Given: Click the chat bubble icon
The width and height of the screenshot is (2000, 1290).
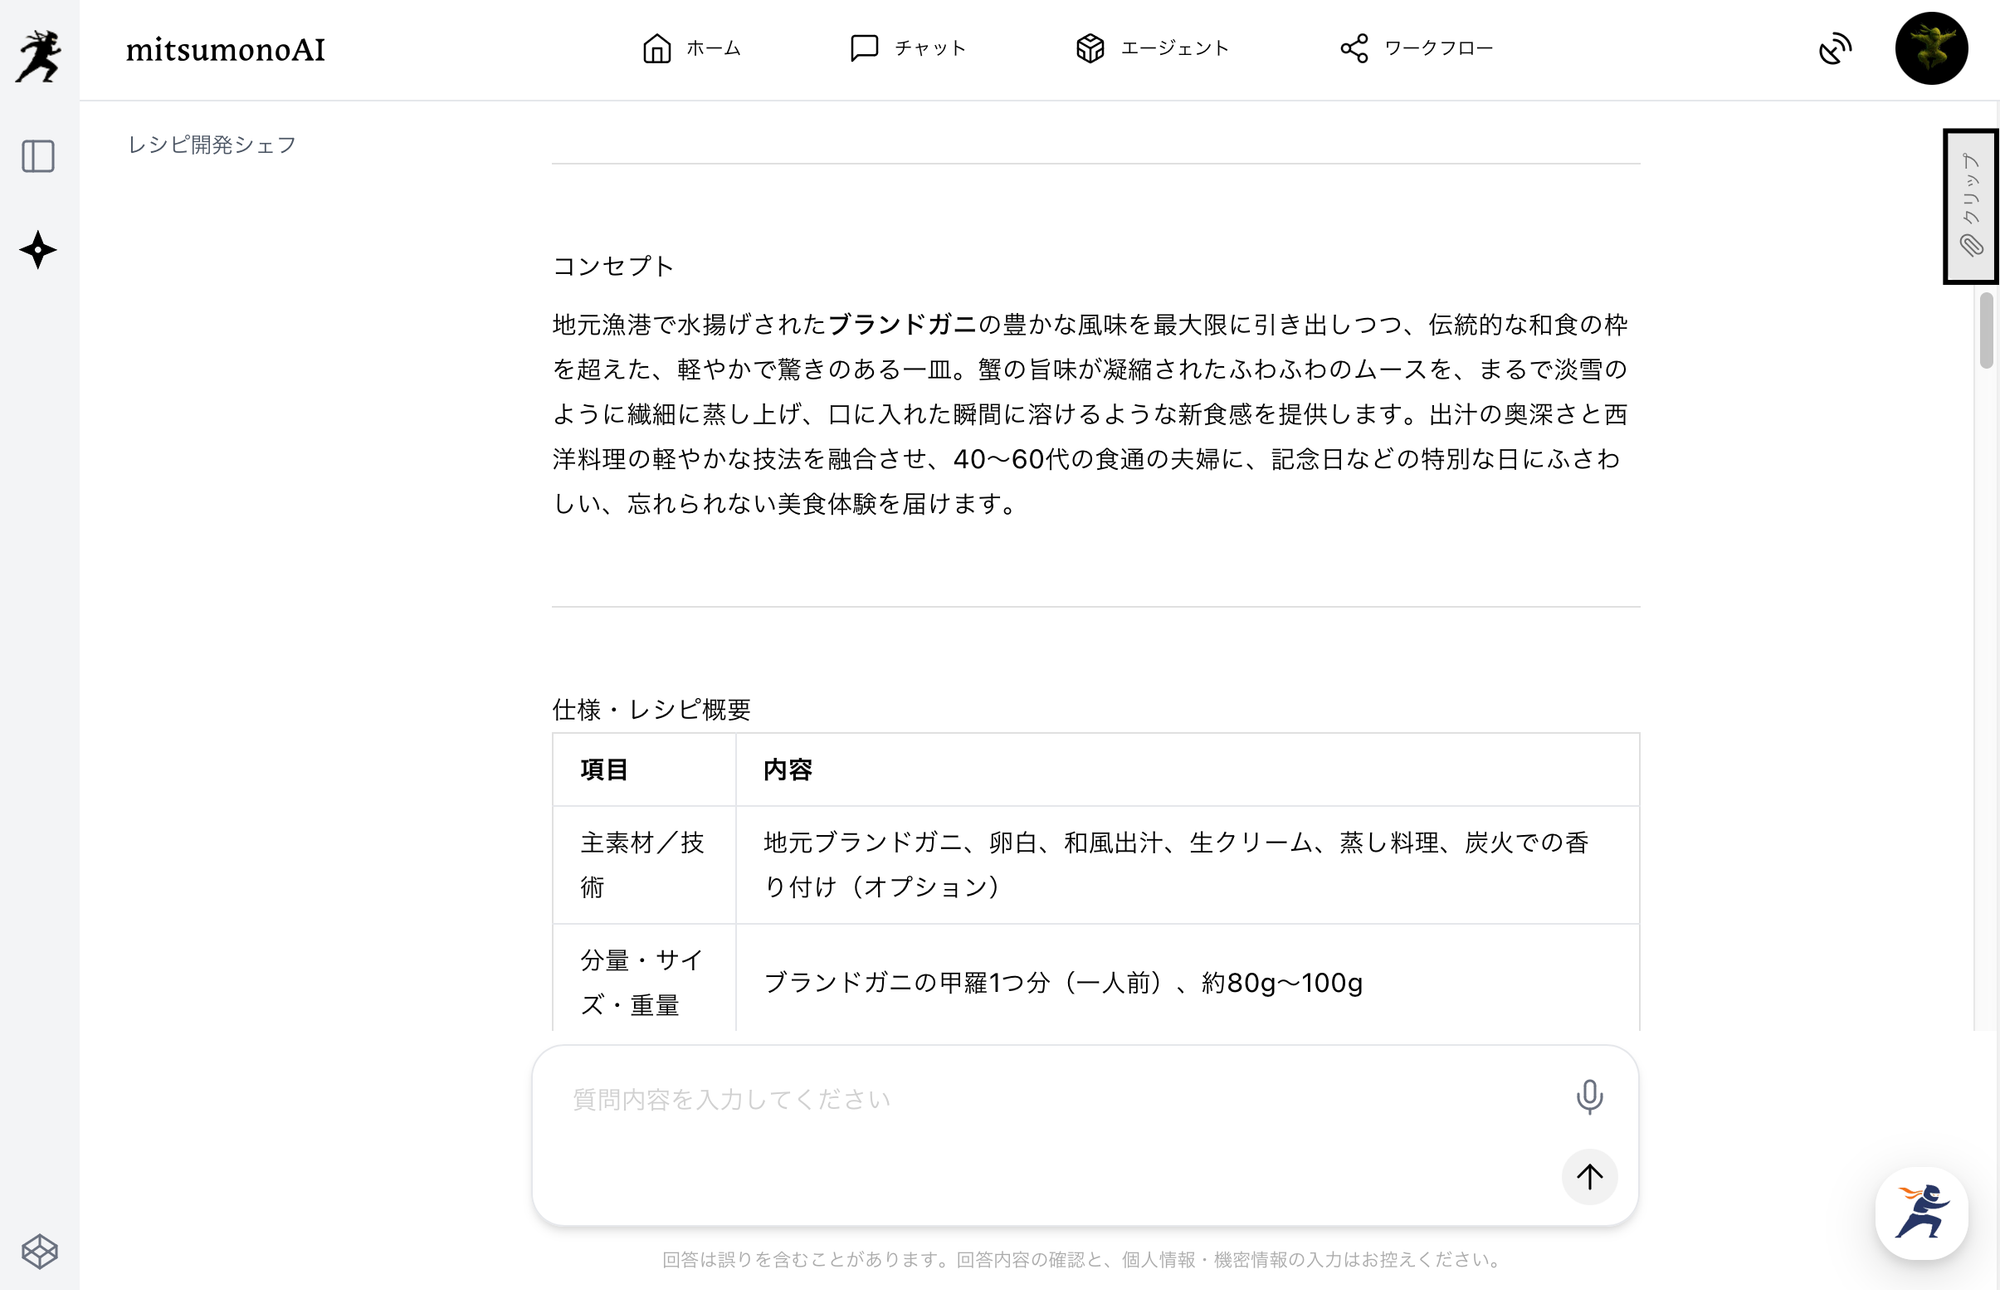Looking at the screenshot, I should (864, 48).
